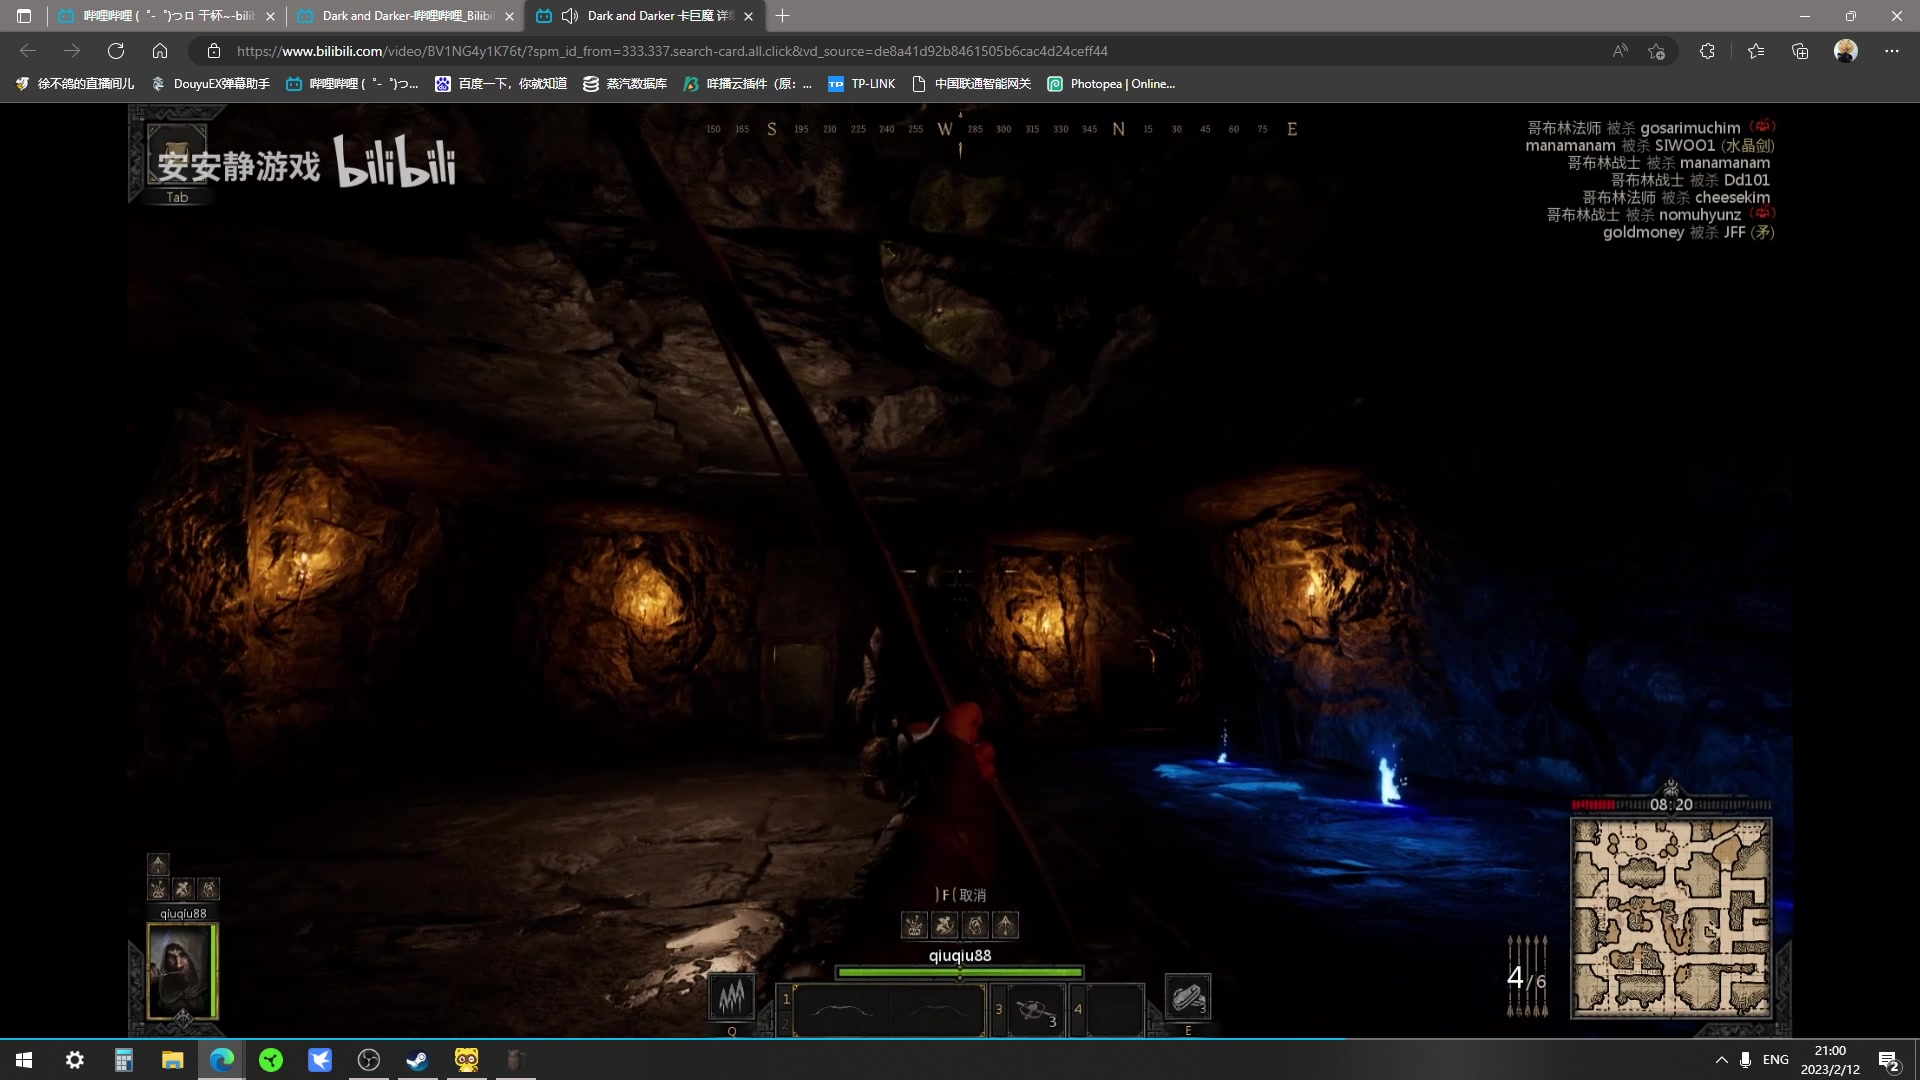
Task: Select Microsoft Edge on the taskbar
Action: [x=221, y=1060]
